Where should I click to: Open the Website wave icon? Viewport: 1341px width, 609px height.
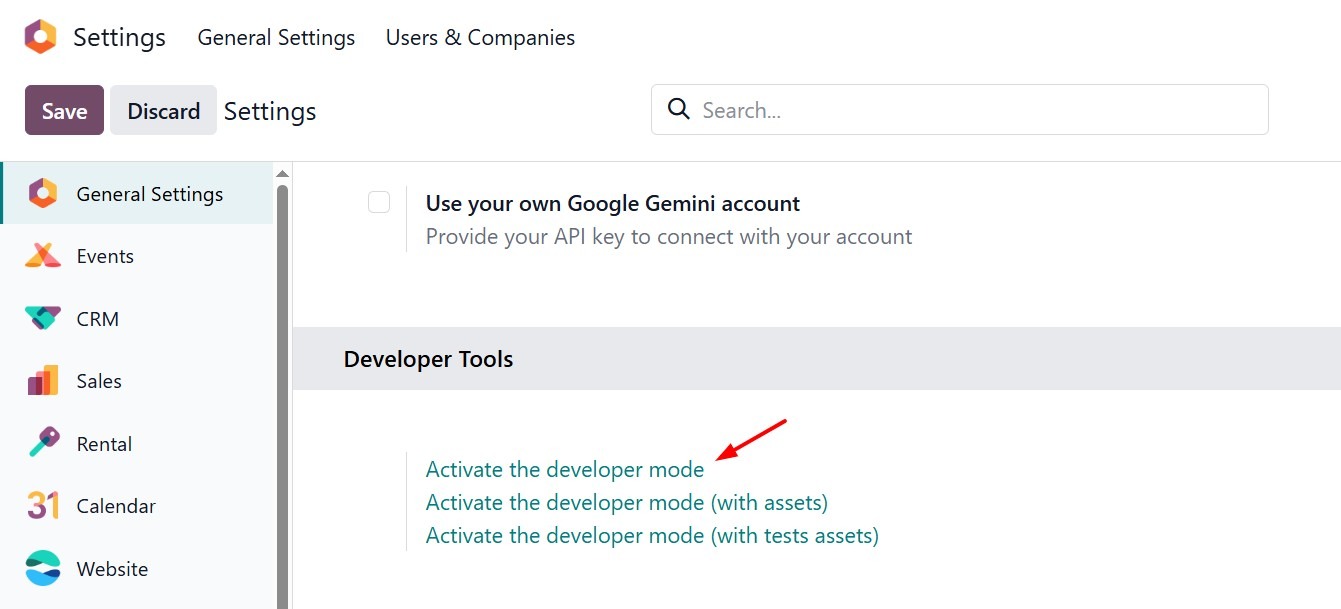tap(43, 569)
